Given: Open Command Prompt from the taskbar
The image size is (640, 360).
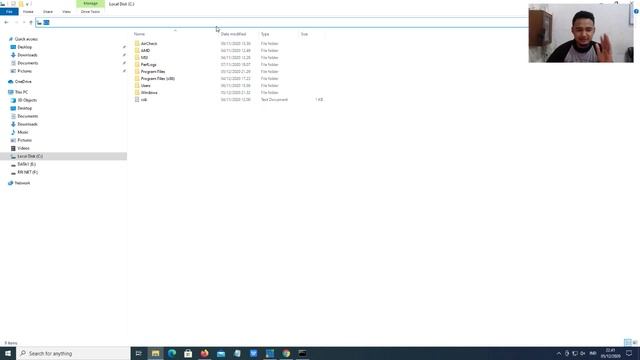Looking at the screenshot, I should pyautogui.click(x=302, y=353).
